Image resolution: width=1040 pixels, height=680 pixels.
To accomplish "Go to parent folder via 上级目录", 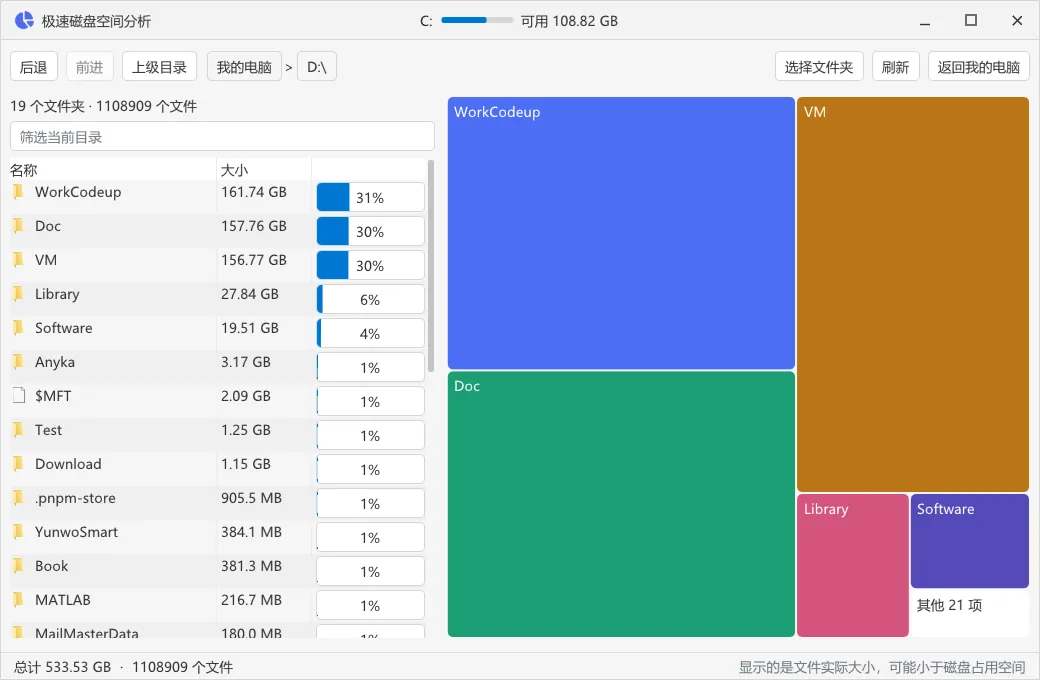I will click(159, 66).
